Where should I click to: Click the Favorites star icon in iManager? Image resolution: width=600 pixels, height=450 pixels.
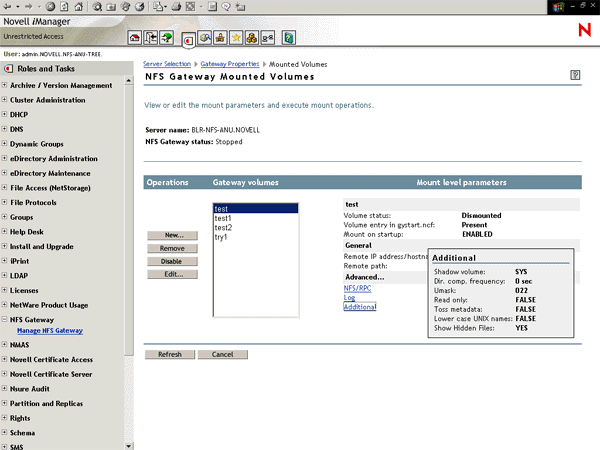(x=236, y=38)
